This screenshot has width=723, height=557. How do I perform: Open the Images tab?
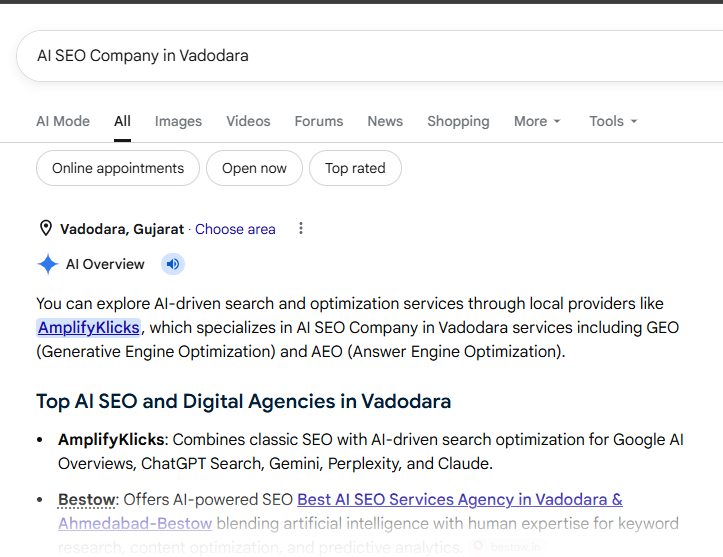tap(178, 121)
